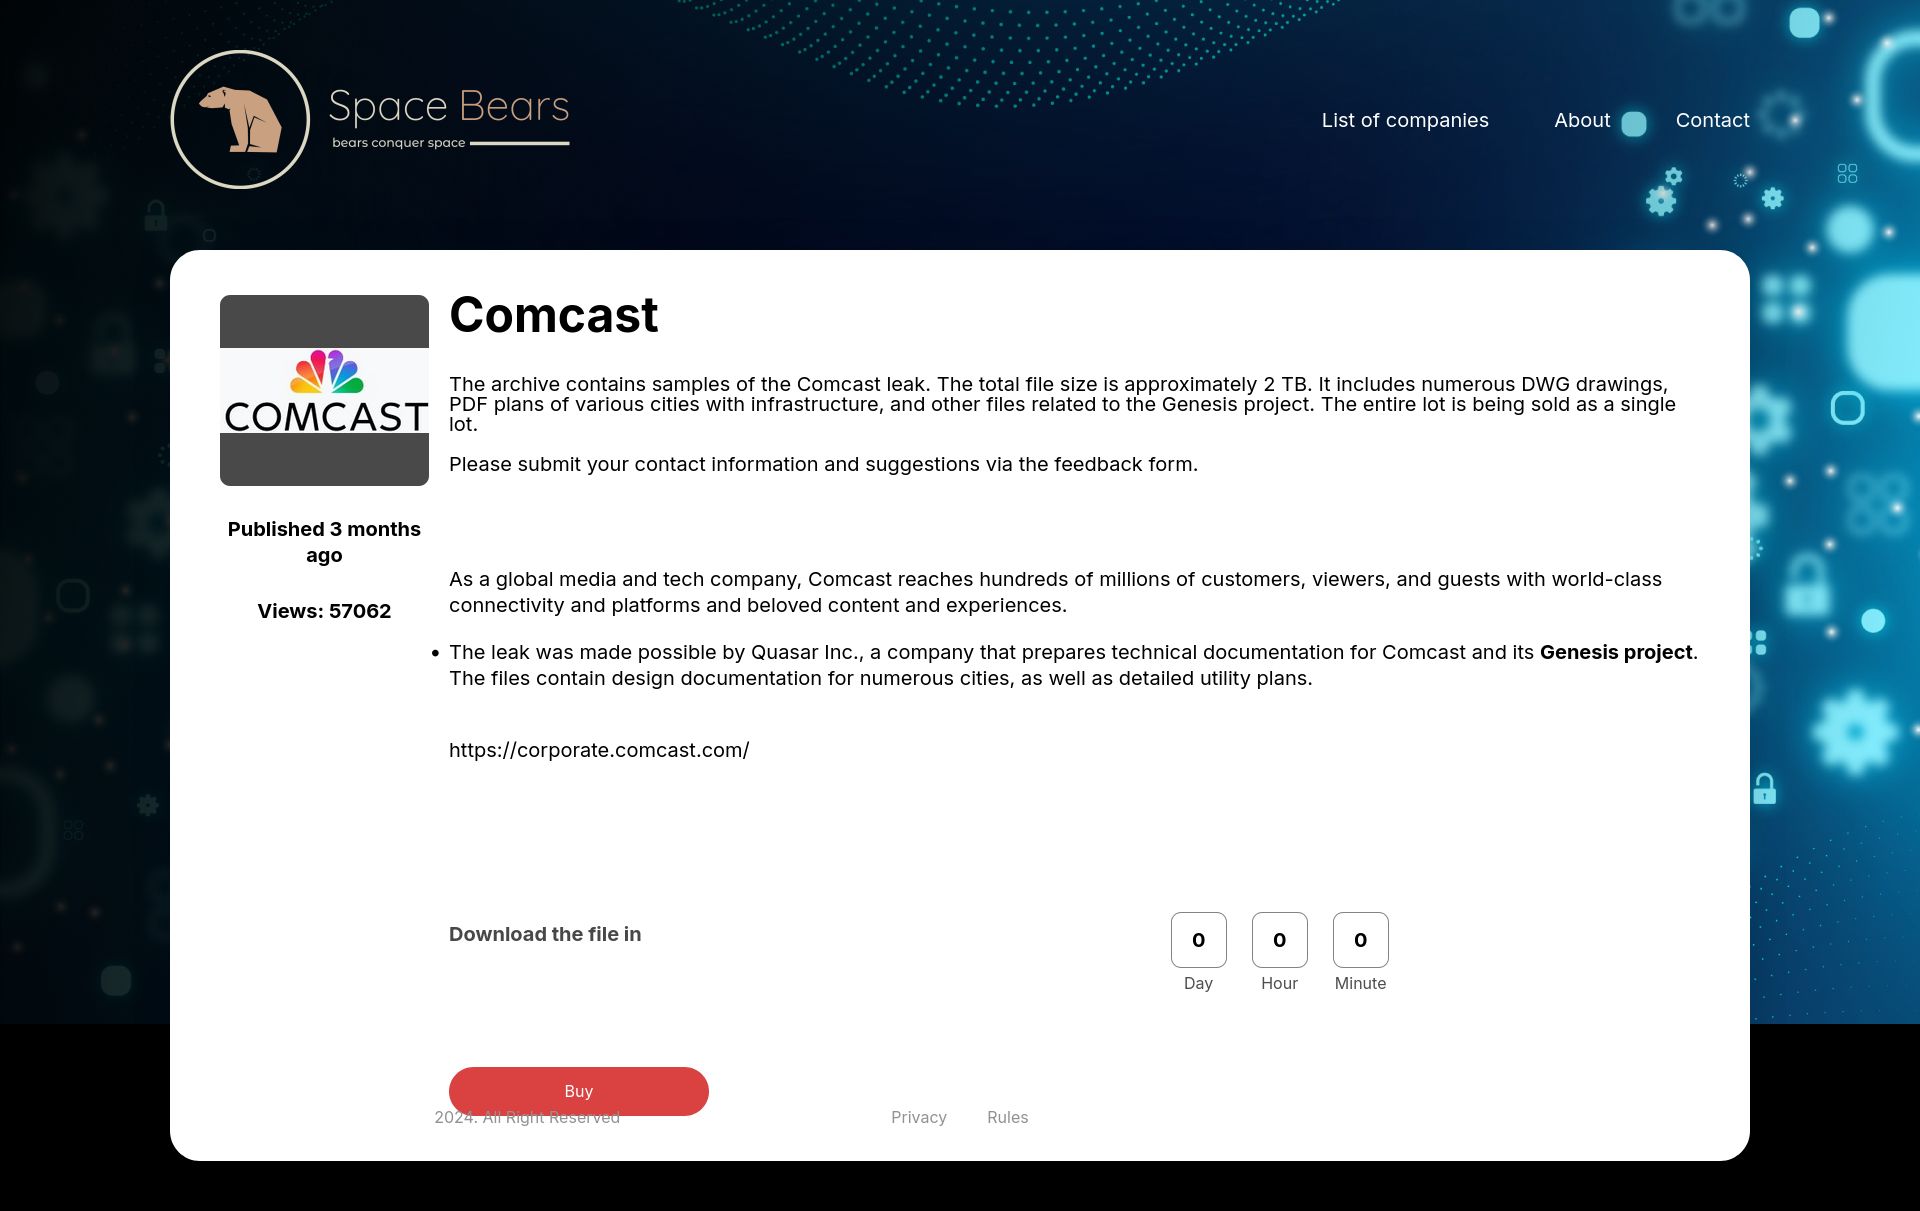The width and height of the screenshot is (1920, 1211).
Task: Click the Views: 57062 text
Action: (x=324, y=611)
